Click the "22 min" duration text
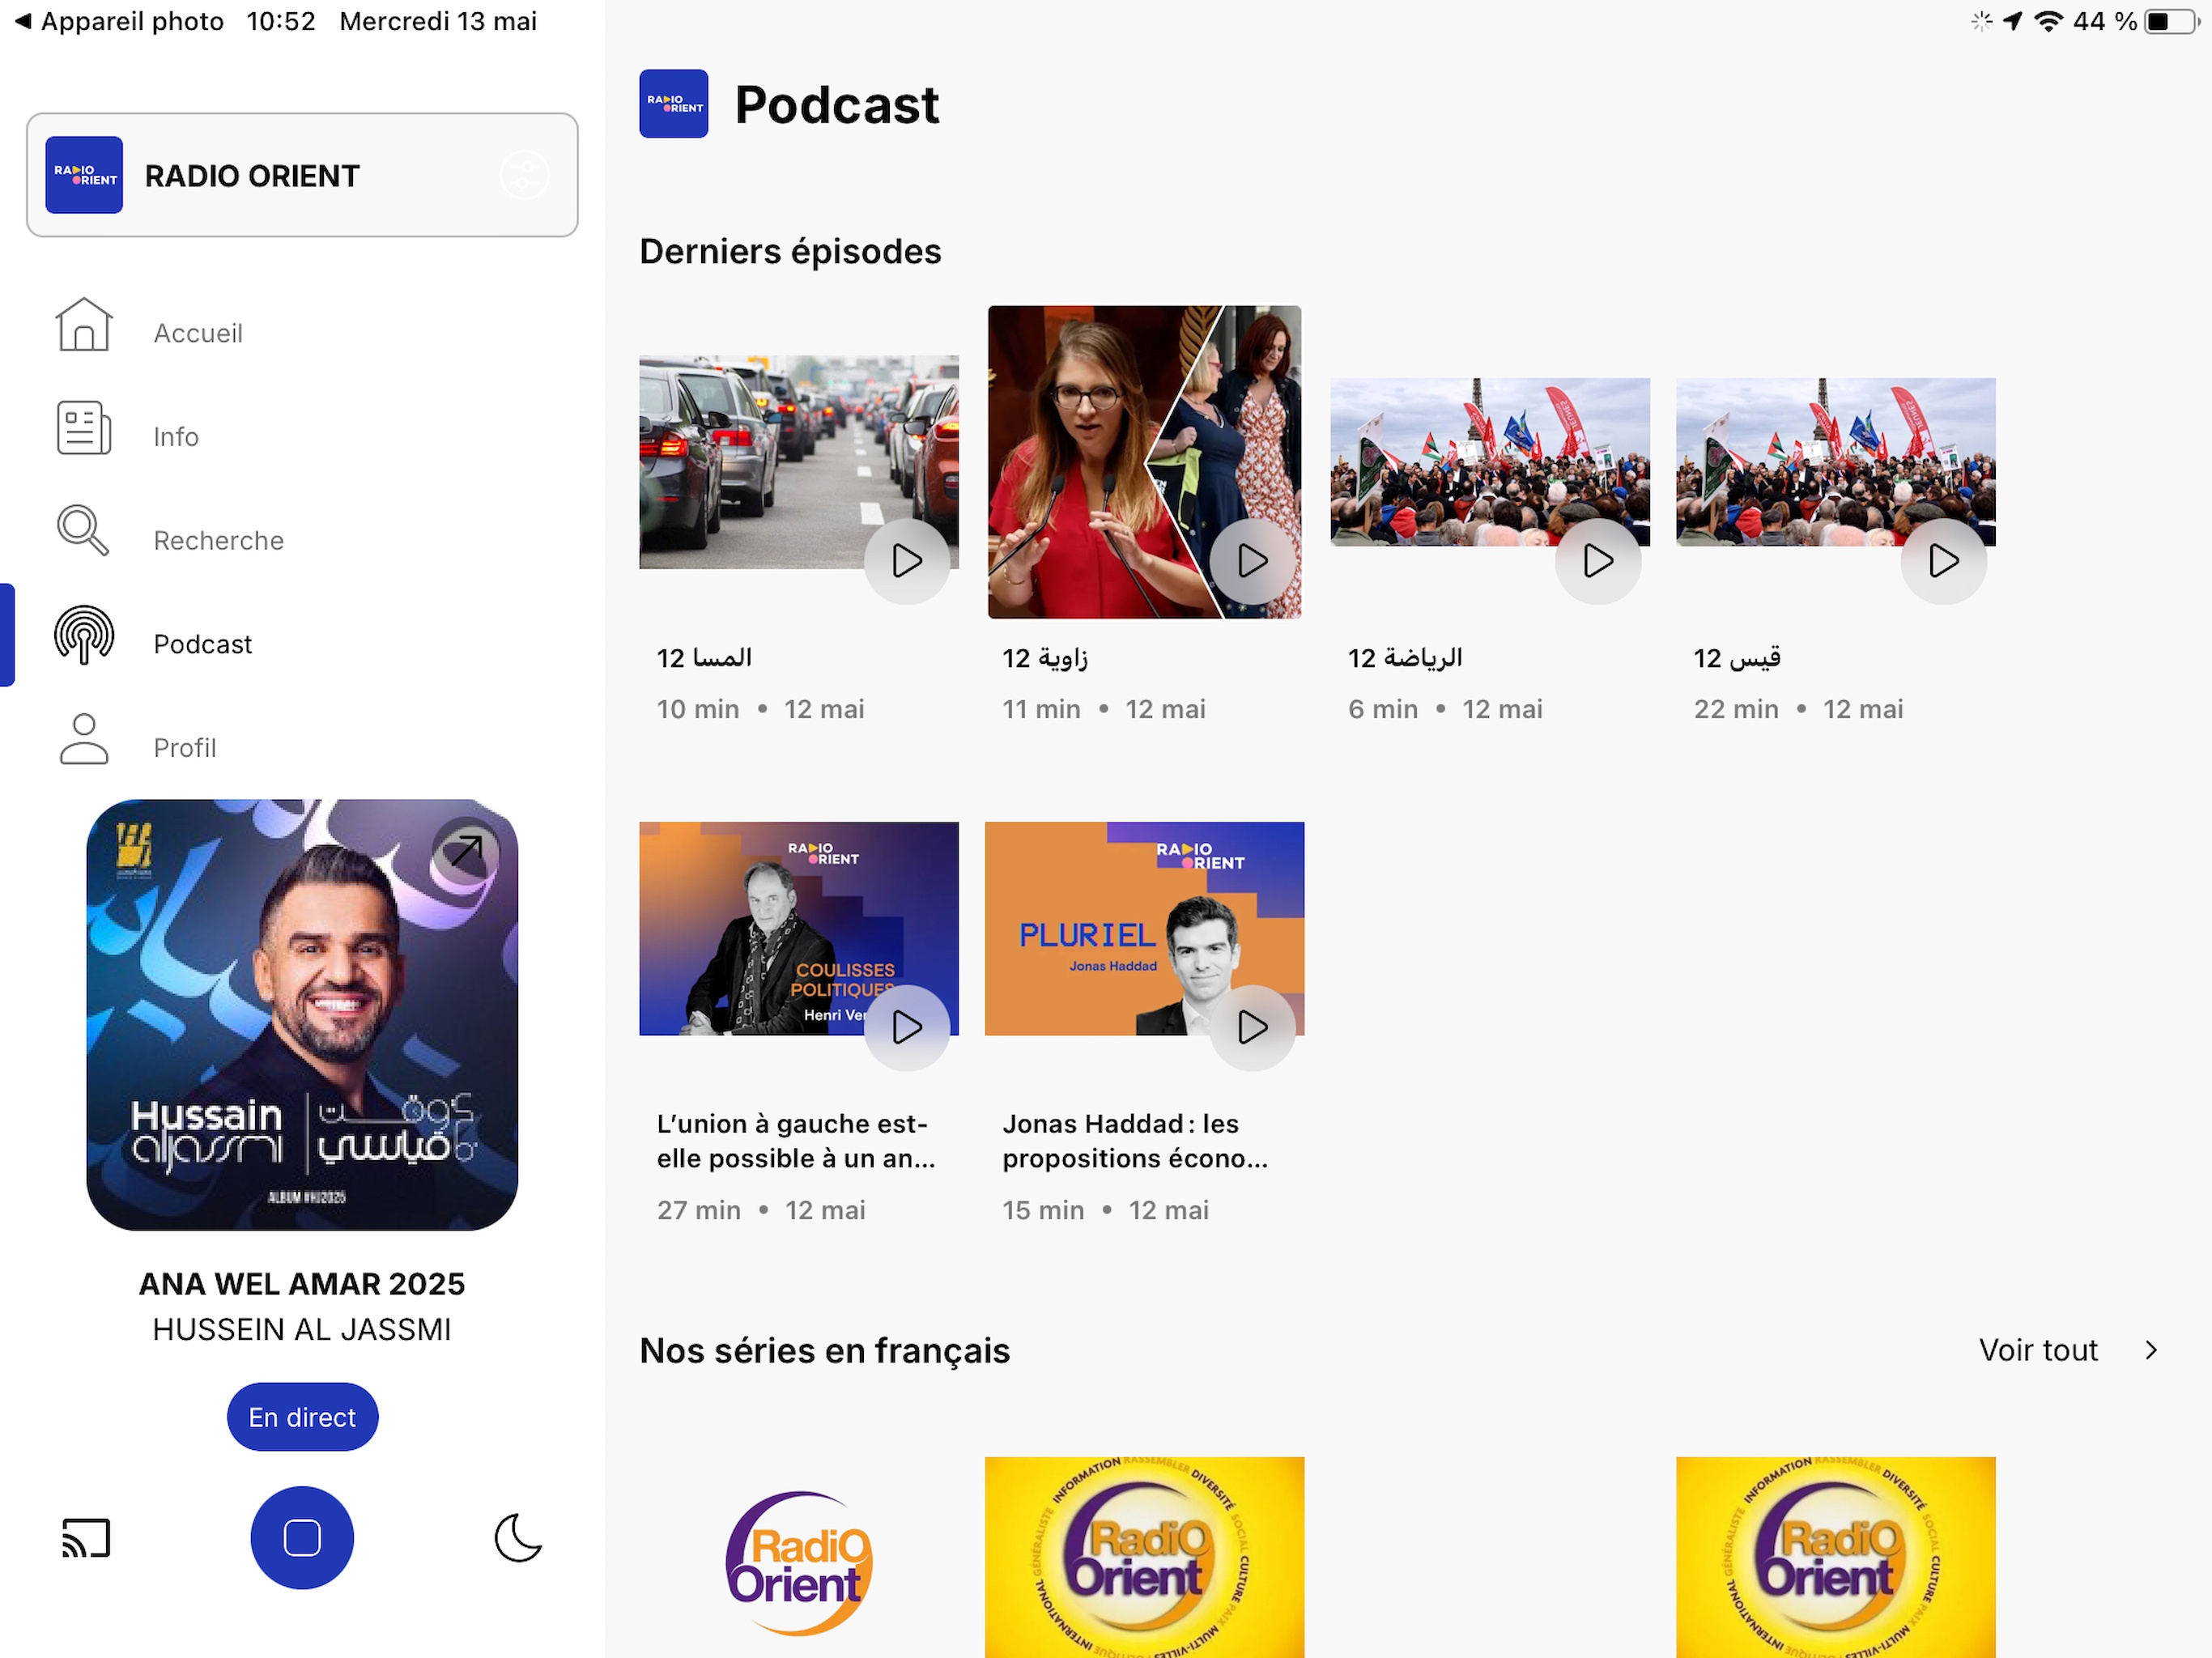This screenshot has height=1658, width=2212. [x=1736, y=710]
